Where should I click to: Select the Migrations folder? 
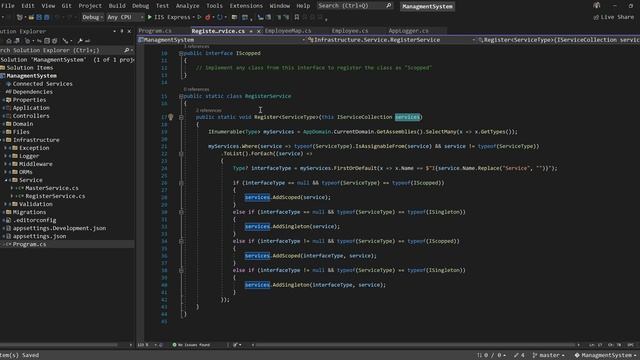click(x=29, y=212)
